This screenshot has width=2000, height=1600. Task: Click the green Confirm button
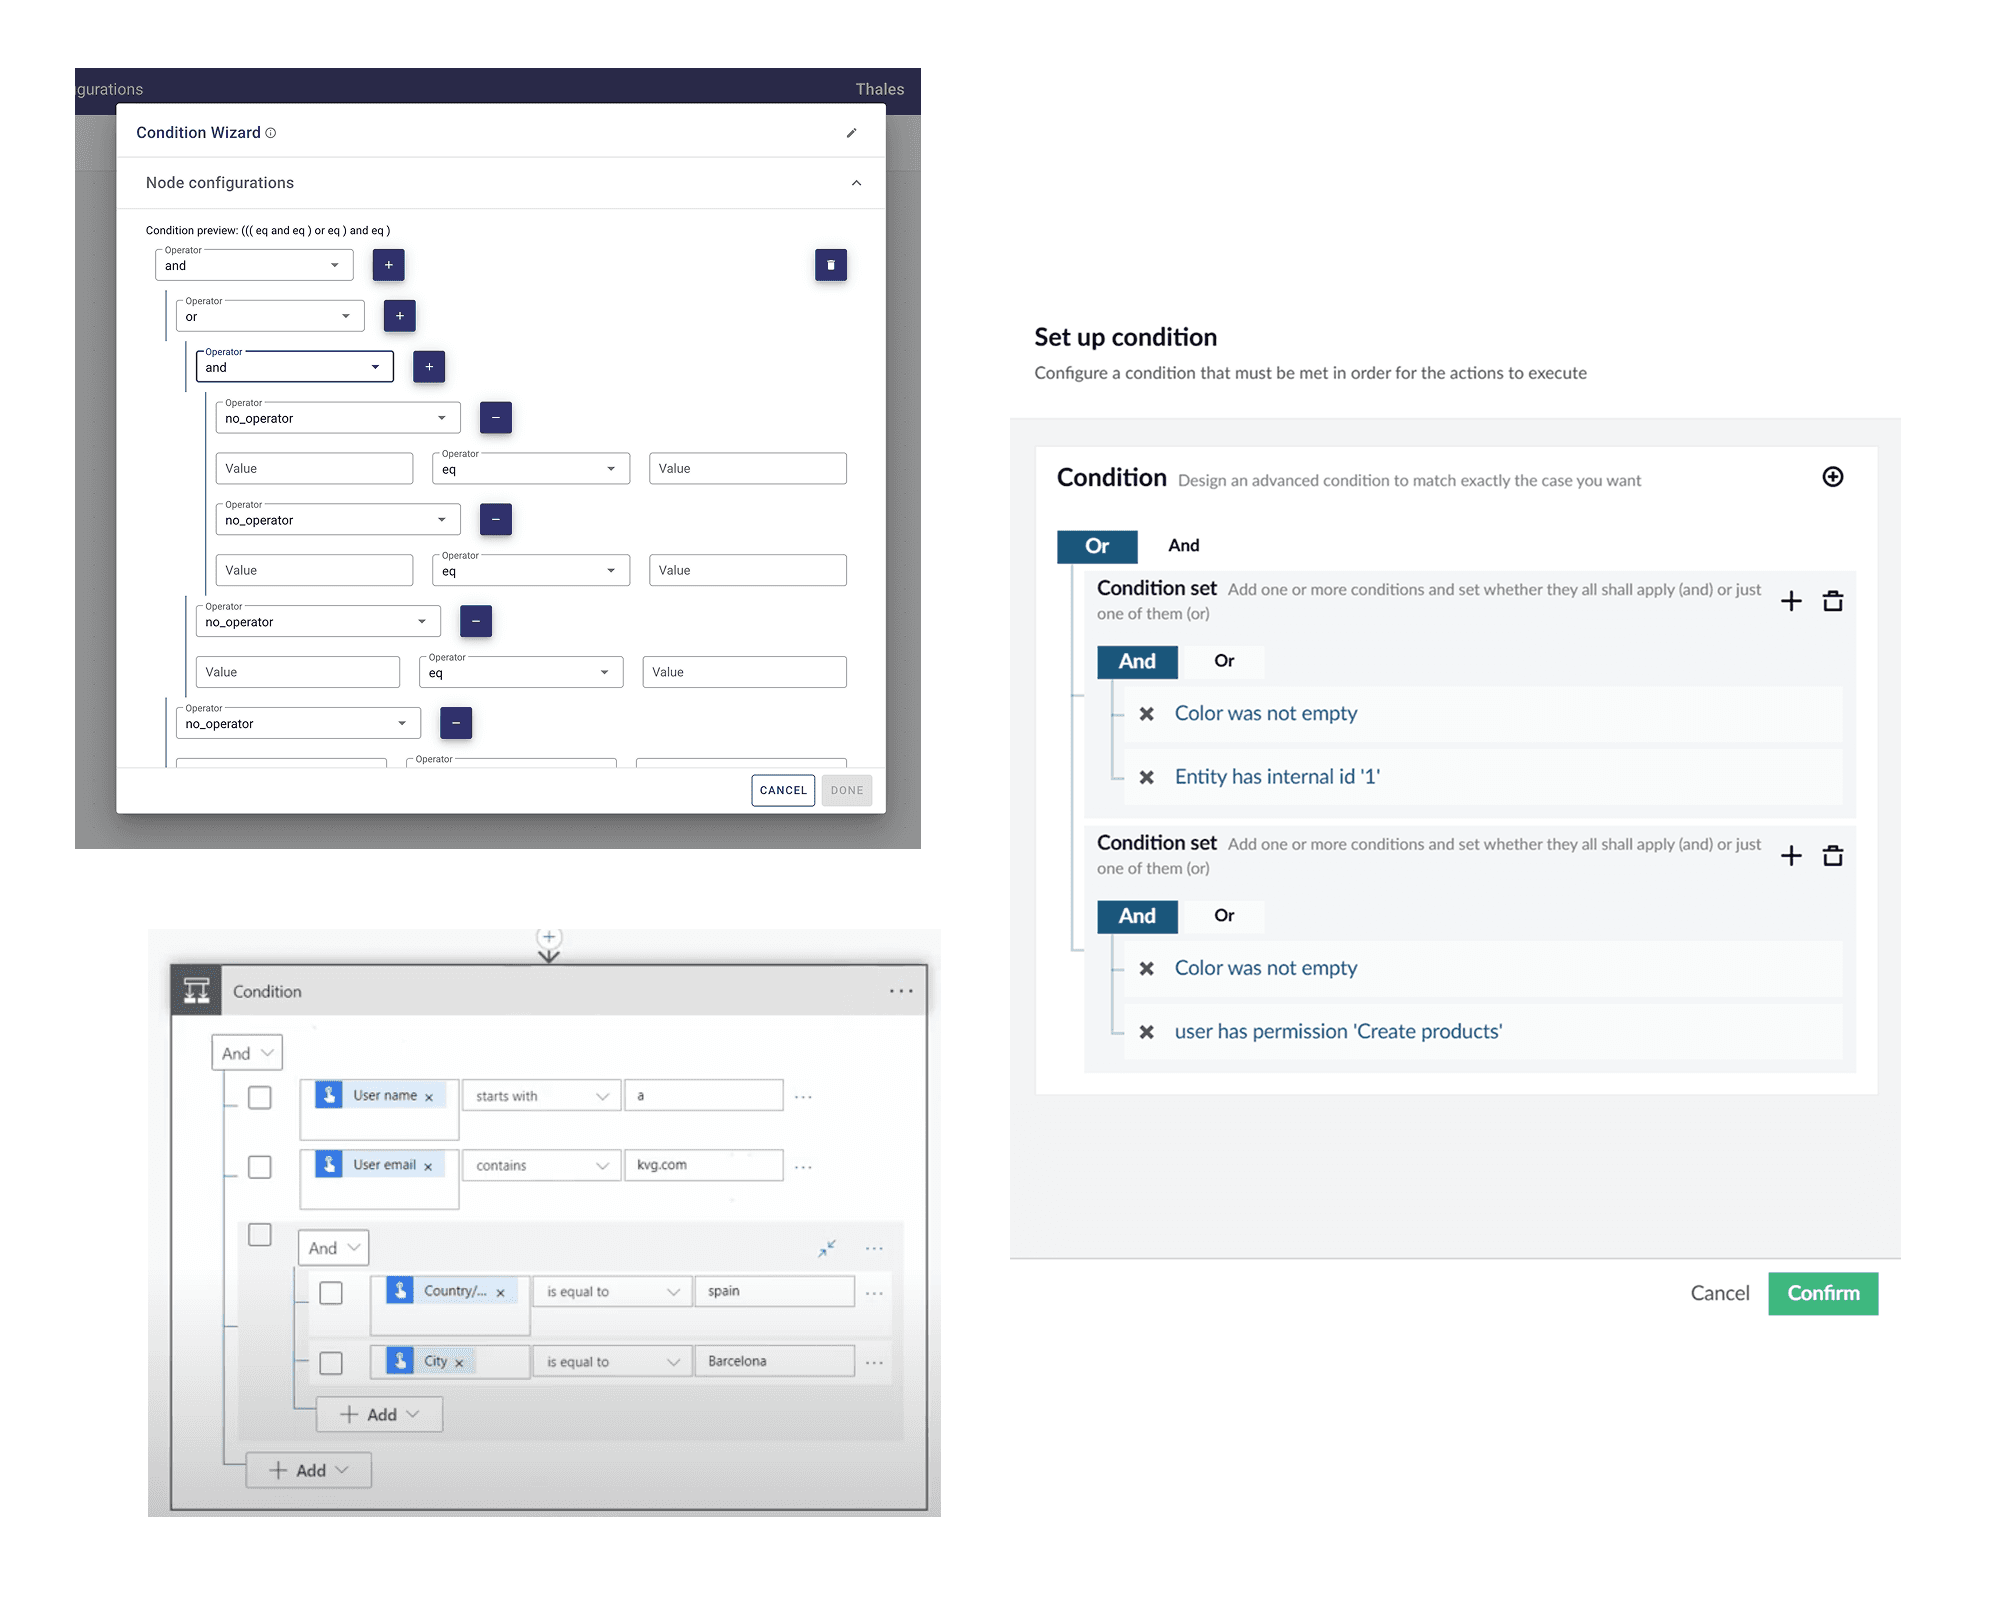[x=1822, y=1293]
